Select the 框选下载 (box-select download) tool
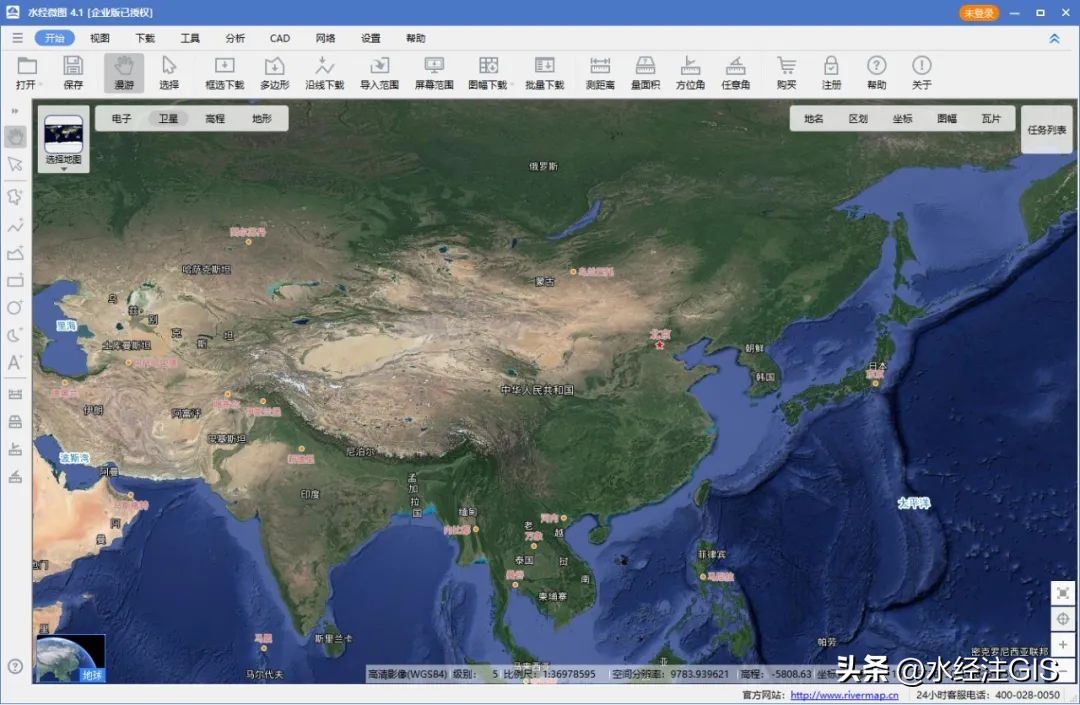 pos(225,72)
